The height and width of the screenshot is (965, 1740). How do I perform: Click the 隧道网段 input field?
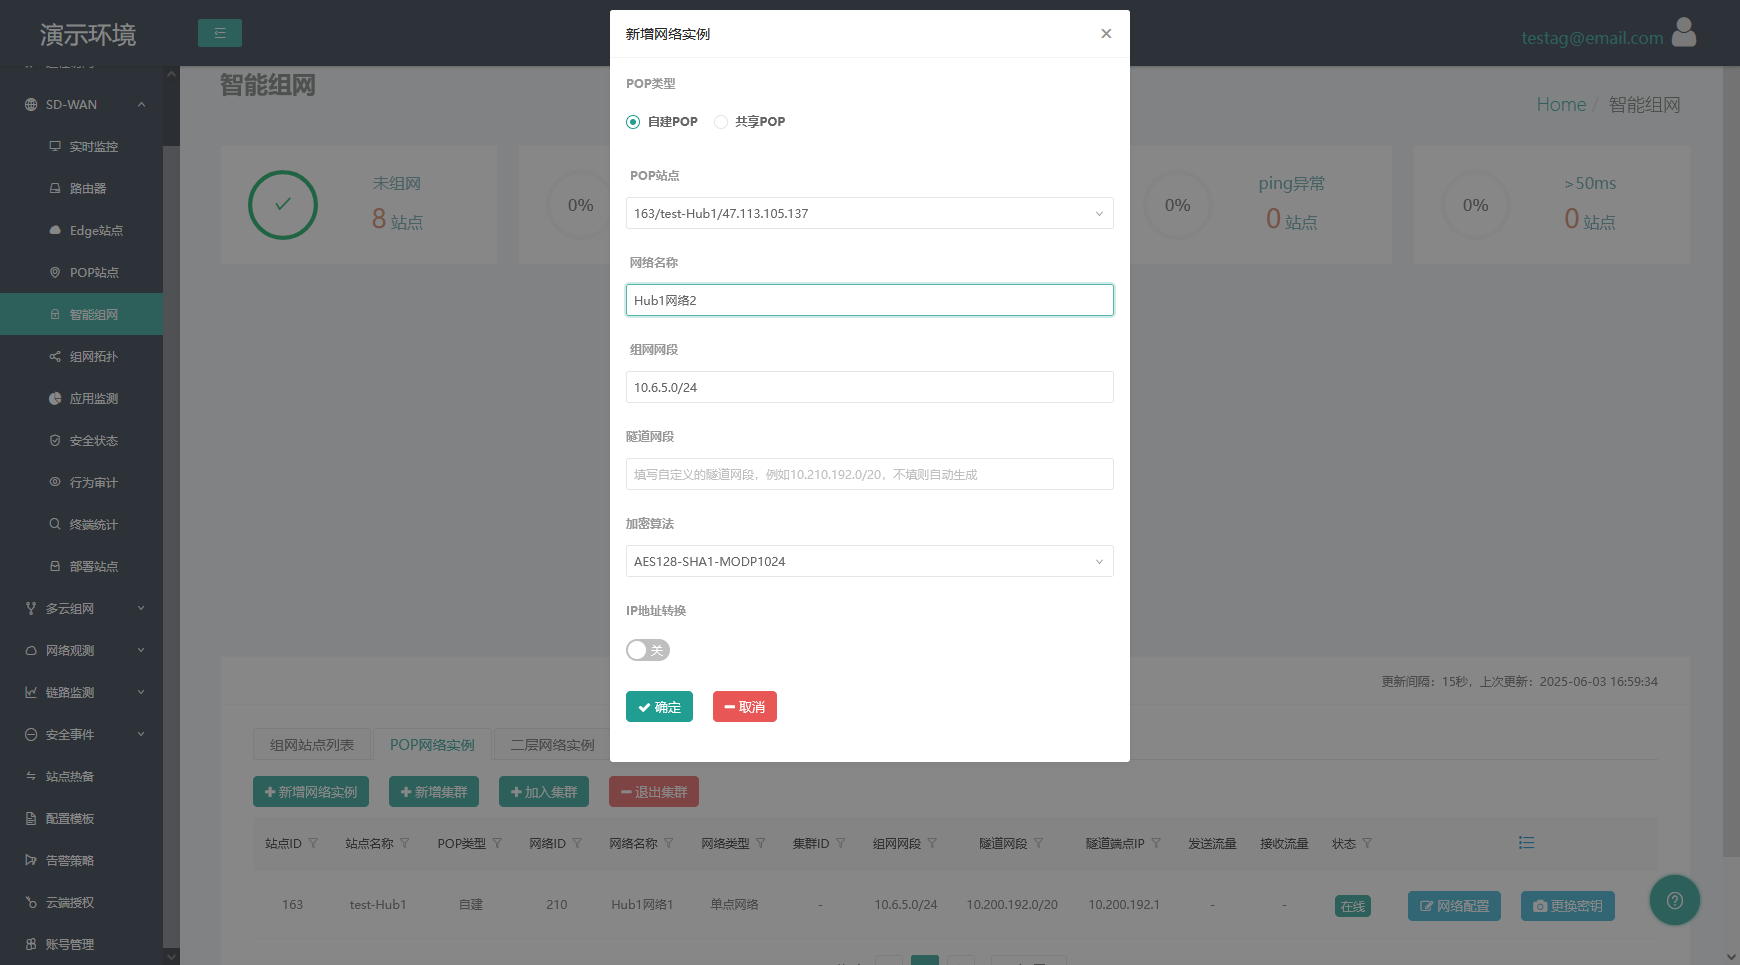pos(870,474)
